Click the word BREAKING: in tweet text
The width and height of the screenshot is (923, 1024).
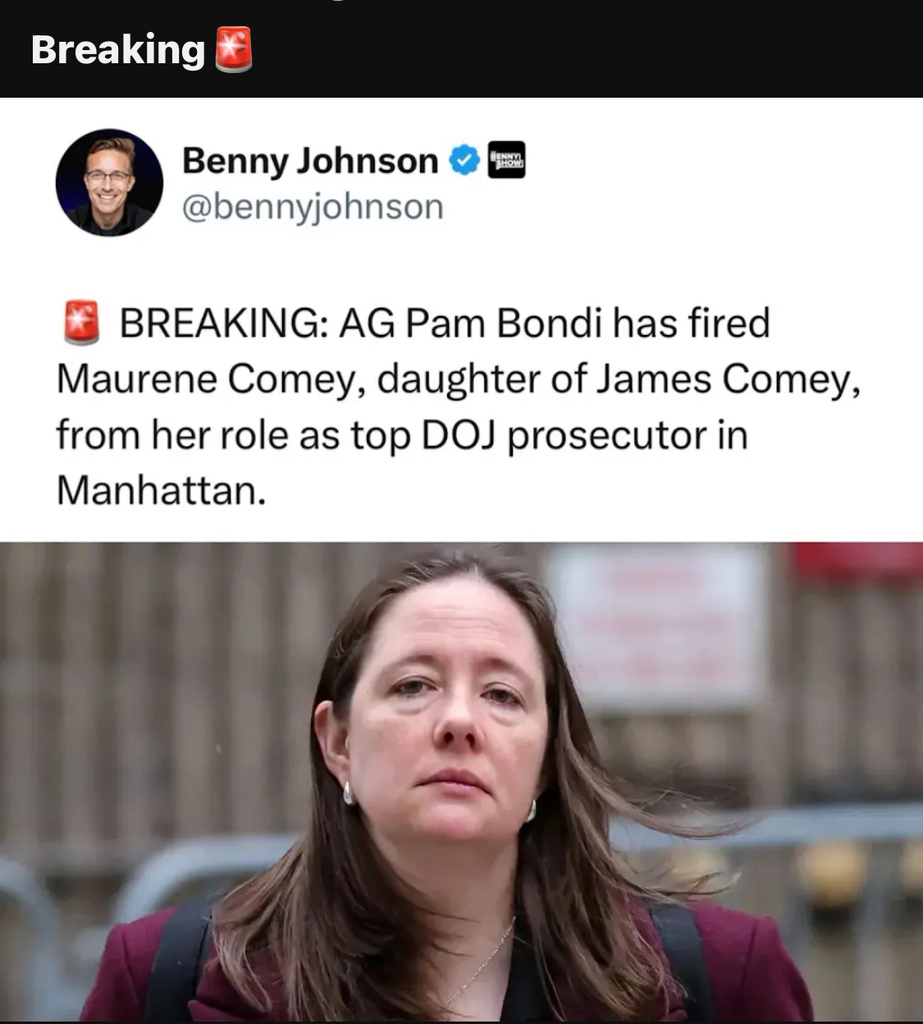click(224, 323)
